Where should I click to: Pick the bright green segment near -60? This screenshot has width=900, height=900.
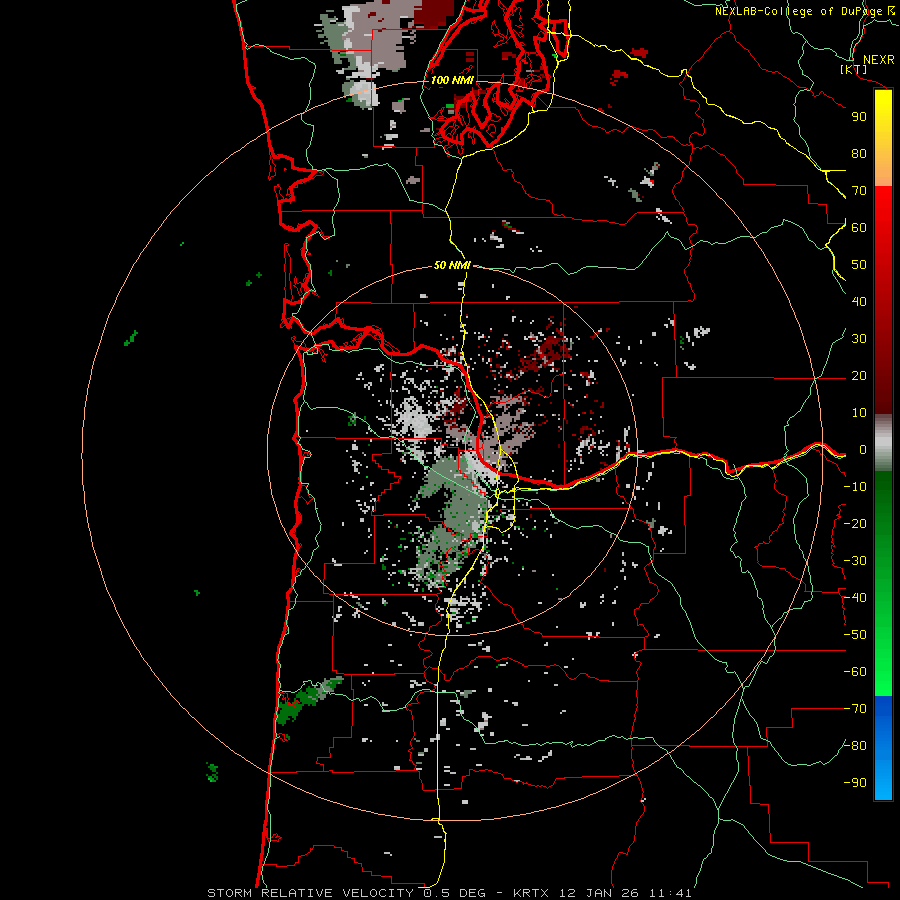(x=883, y=672)
